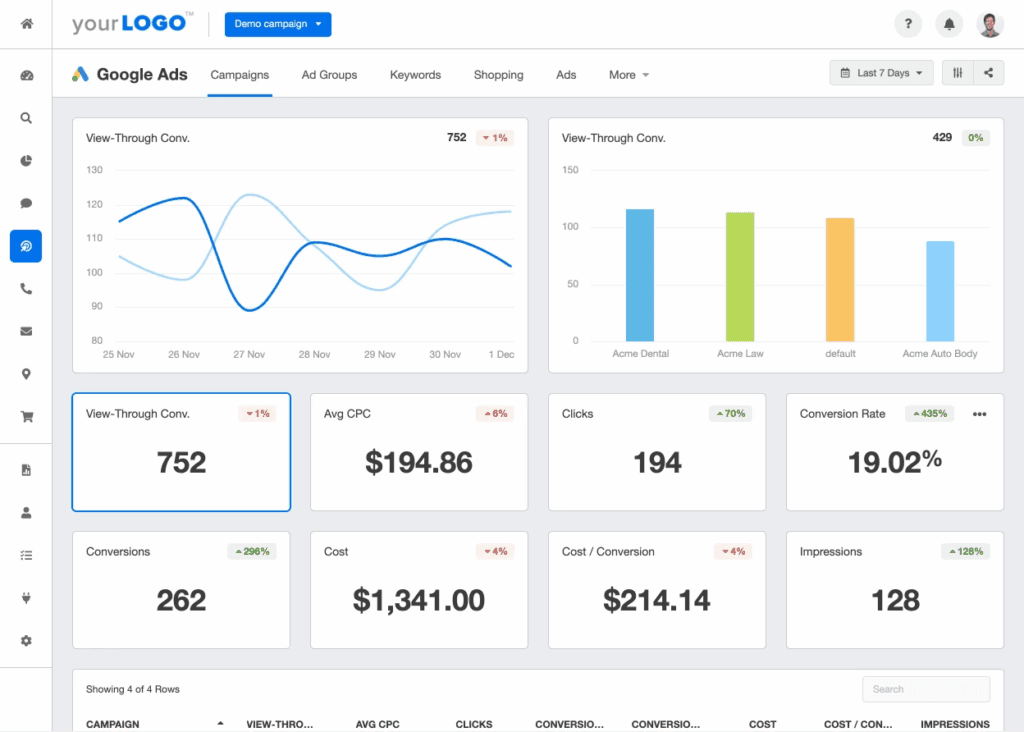This screenshot has width=1024, height=732.
Task: Open the email sidebar icon
Action: pyautogui.click(x=25, y=331)
